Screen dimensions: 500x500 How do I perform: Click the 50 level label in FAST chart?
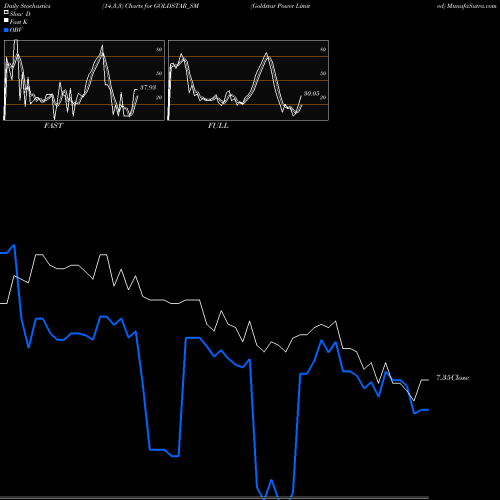(x=159, y=73)
